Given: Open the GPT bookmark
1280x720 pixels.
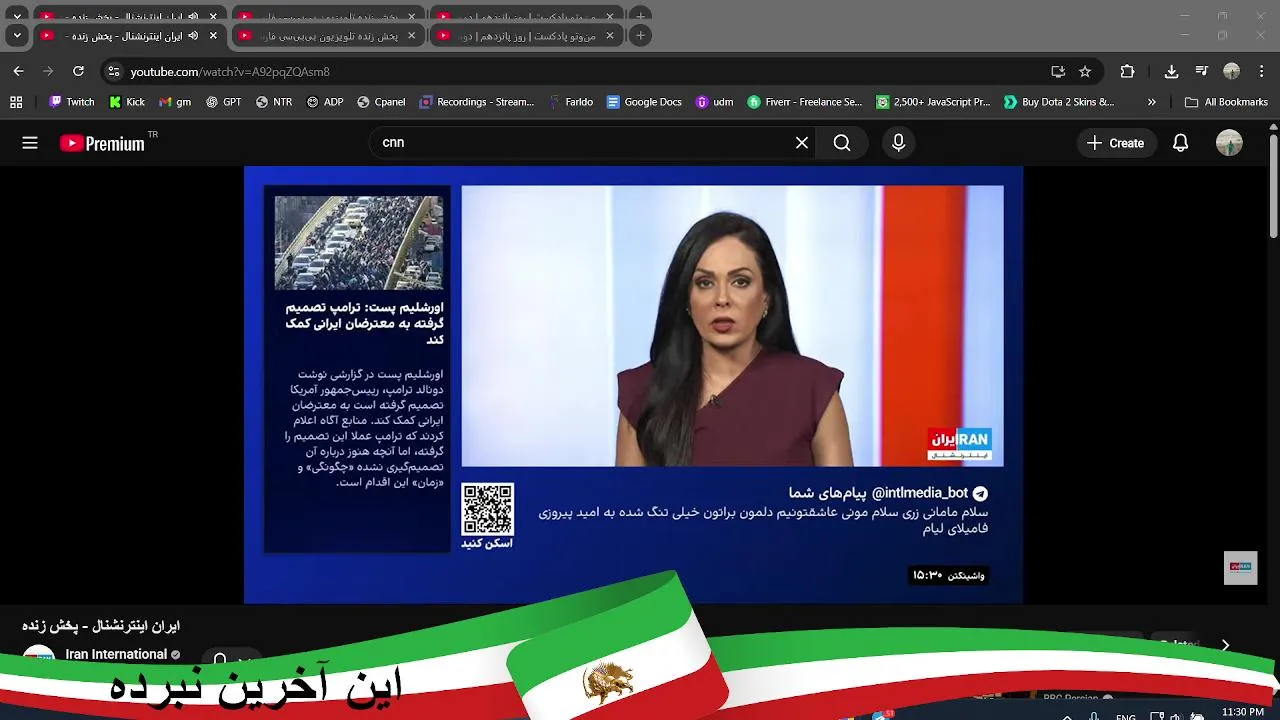Looking at the screenshot, I should point(224,102).
